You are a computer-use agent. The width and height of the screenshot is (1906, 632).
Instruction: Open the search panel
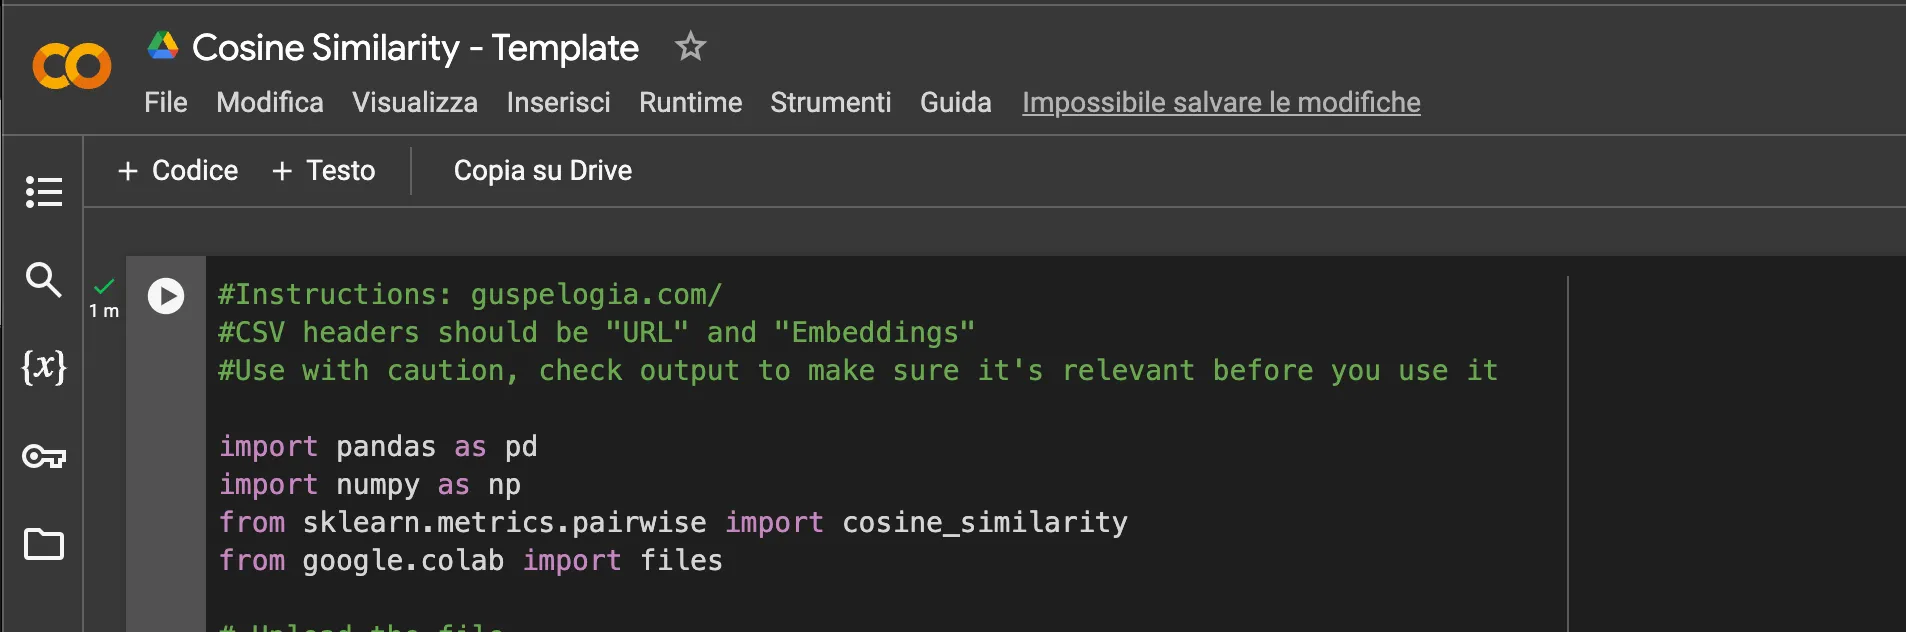(43, 281)
